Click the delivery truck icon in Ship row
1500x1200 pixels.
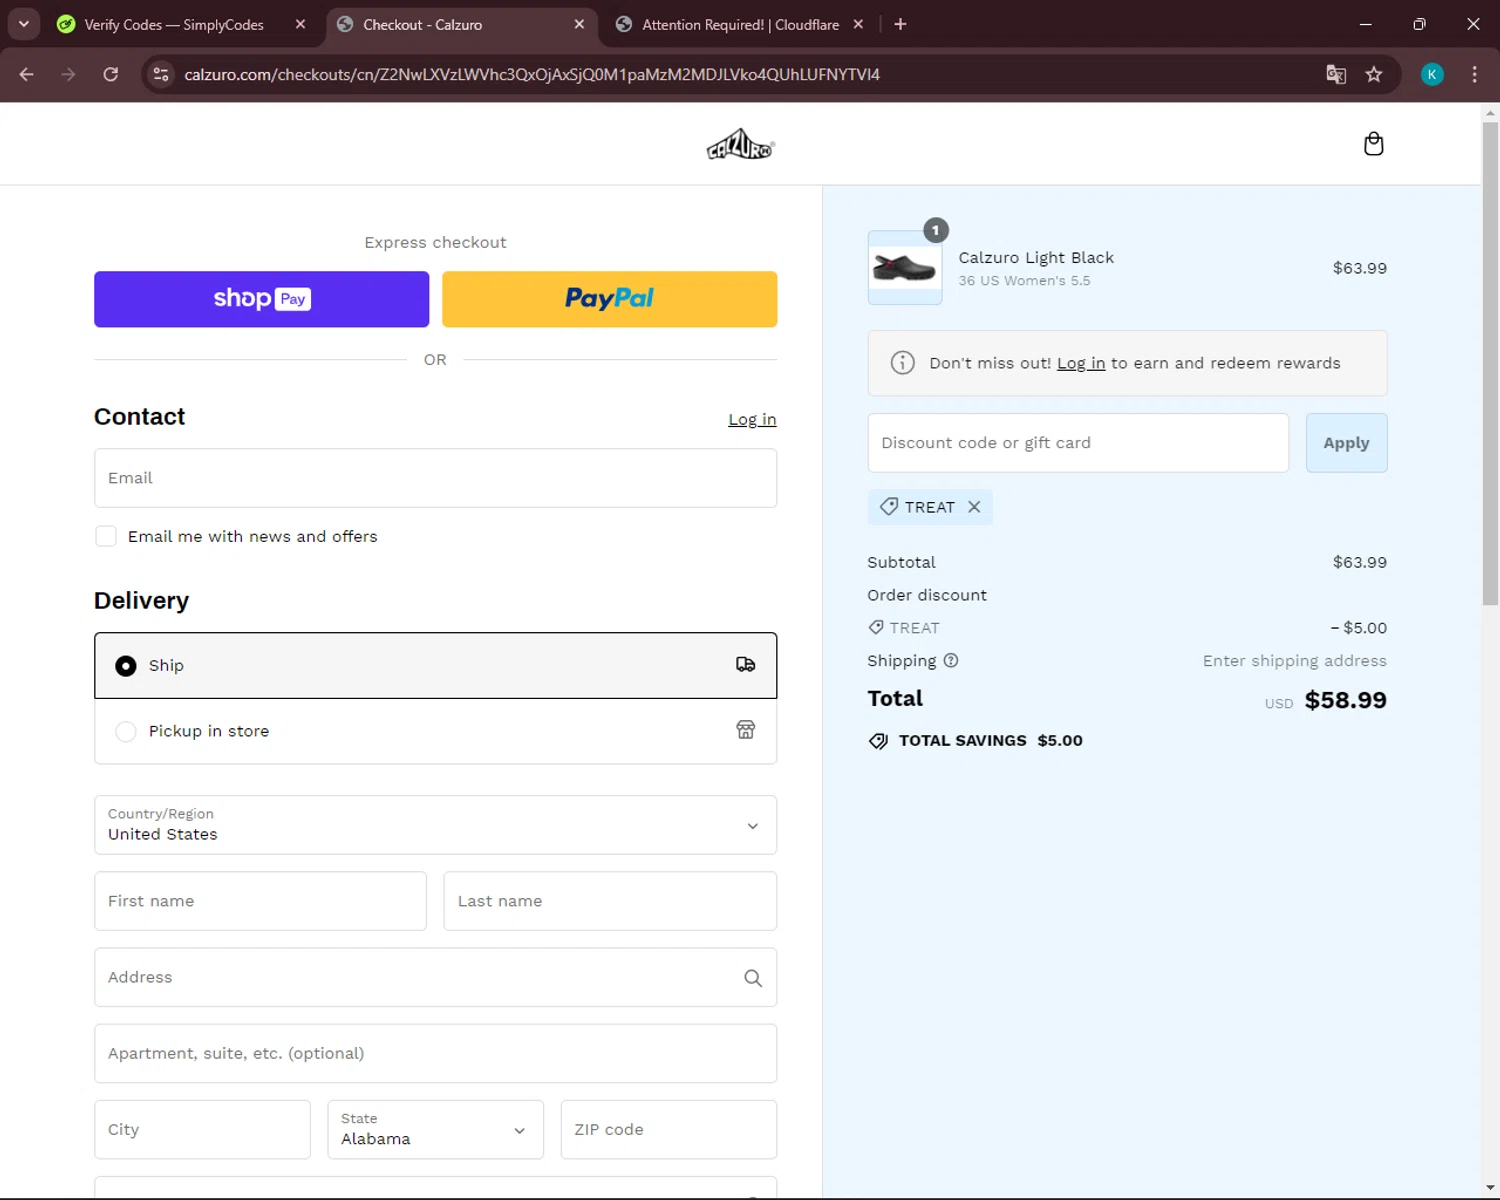(746, 665)
